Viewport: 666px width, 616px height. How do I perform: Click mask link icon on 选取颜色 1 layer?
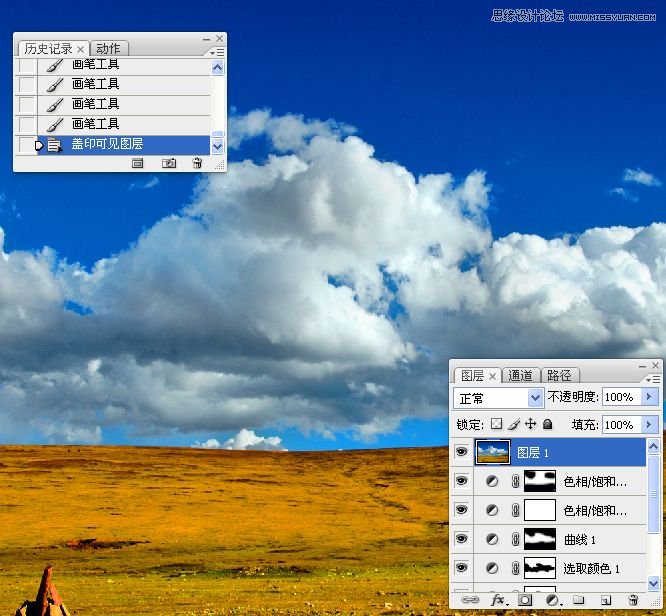coord(515,568)
